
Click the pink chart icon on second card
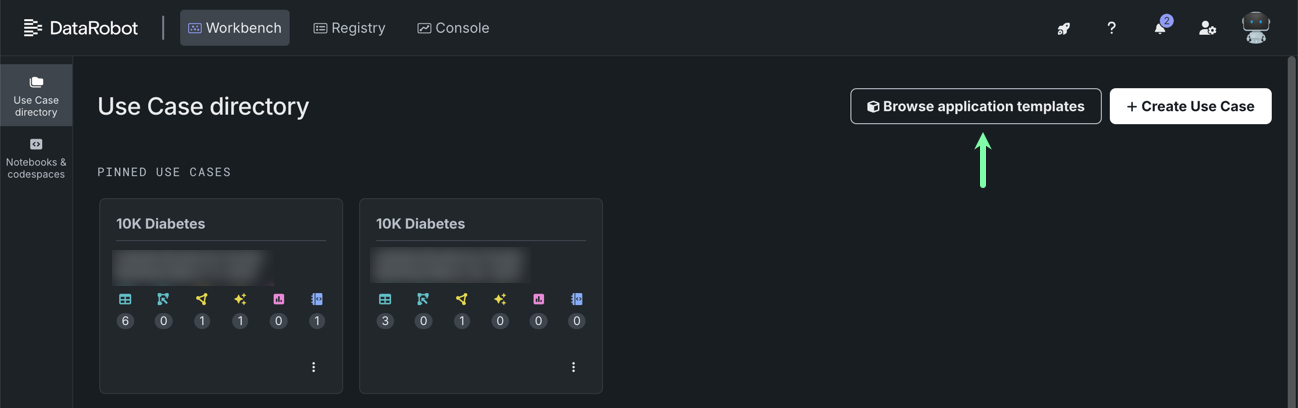[x=538, y=299]
